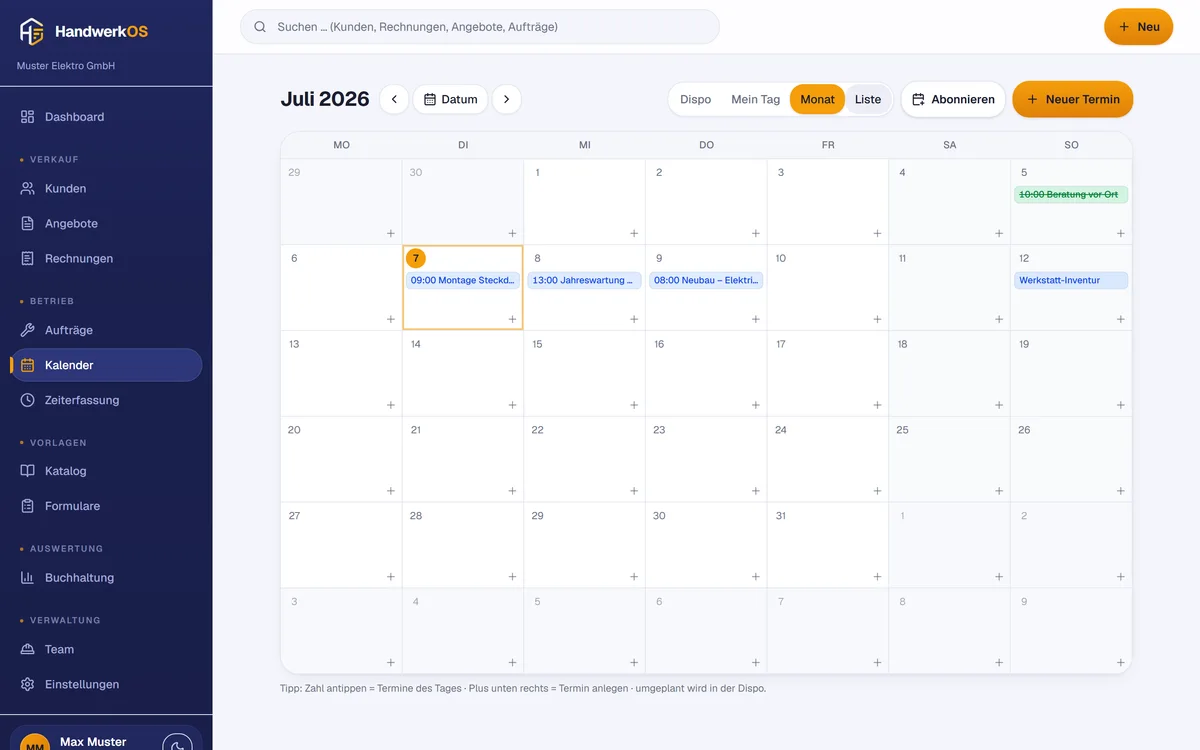This screenshot has width=1200, height=750.
Task: Add appointment plus on July 8
Action: click(x=634, y=319)
